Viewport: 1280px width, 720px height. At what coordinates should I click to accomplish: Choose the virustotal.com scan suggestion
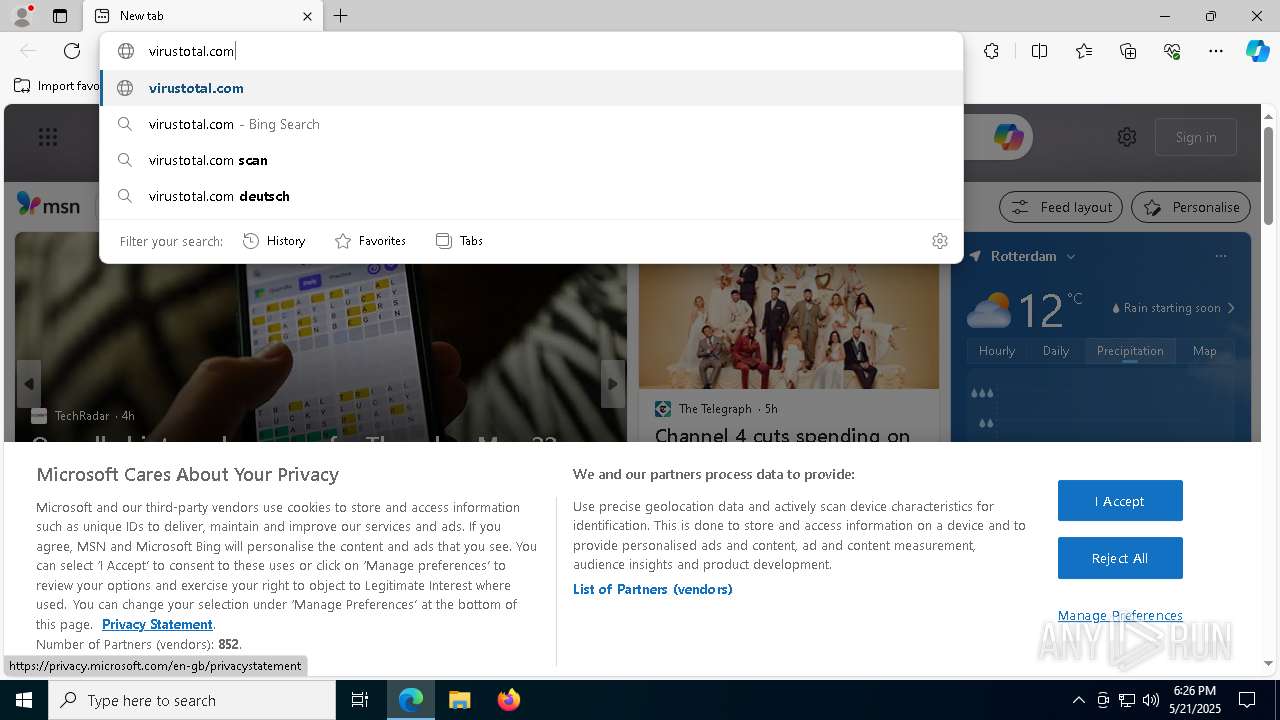coord(531,160)
